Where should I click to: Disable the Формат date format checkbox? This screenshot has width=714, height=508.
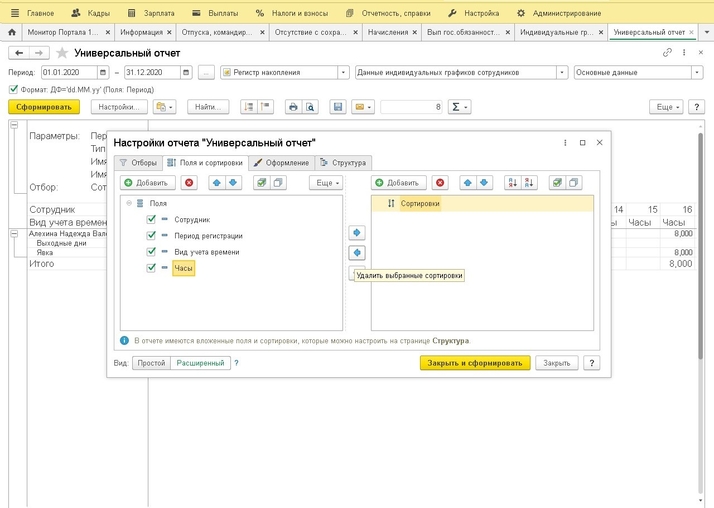click(x=13, y=89)
